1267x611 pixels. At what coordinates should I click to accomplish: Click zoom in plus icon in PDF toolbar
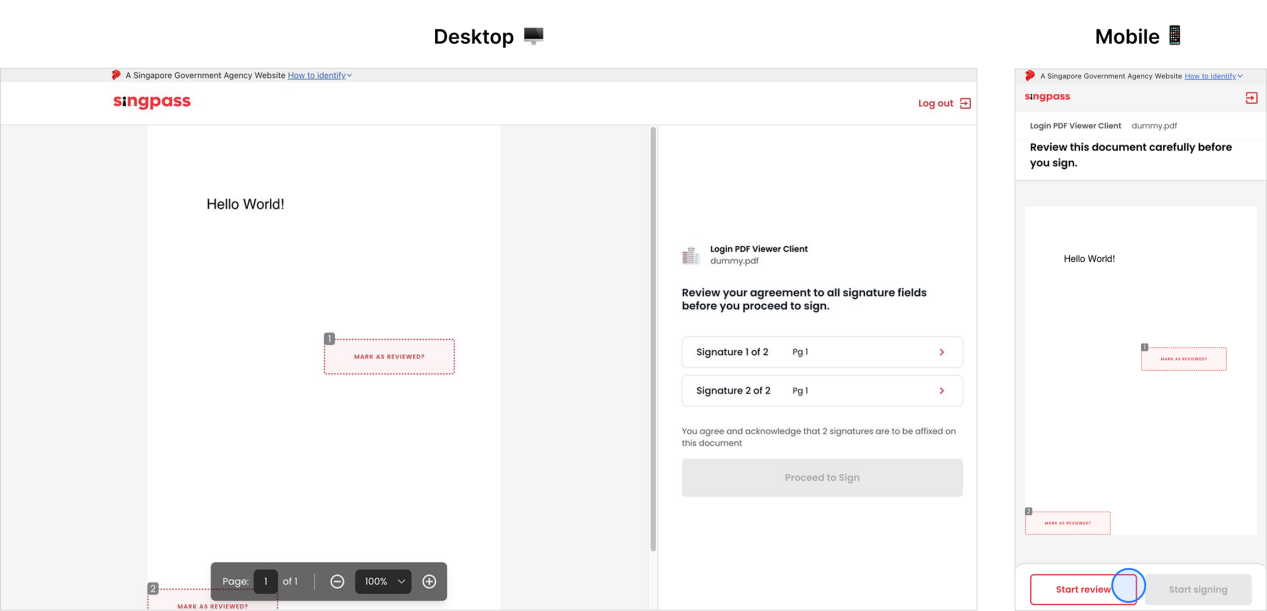(x=429, y=581)
